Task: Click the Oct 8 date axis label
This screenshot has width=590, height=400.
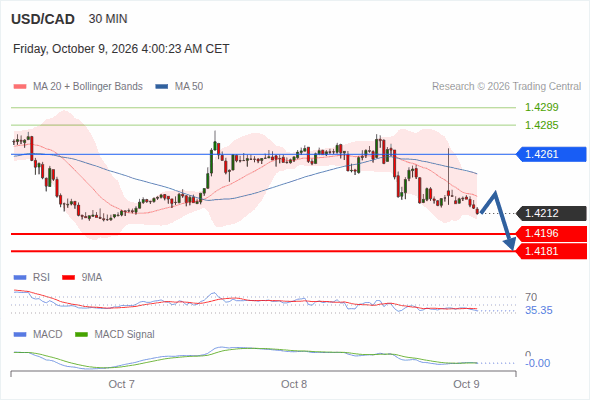Action: 294,384
